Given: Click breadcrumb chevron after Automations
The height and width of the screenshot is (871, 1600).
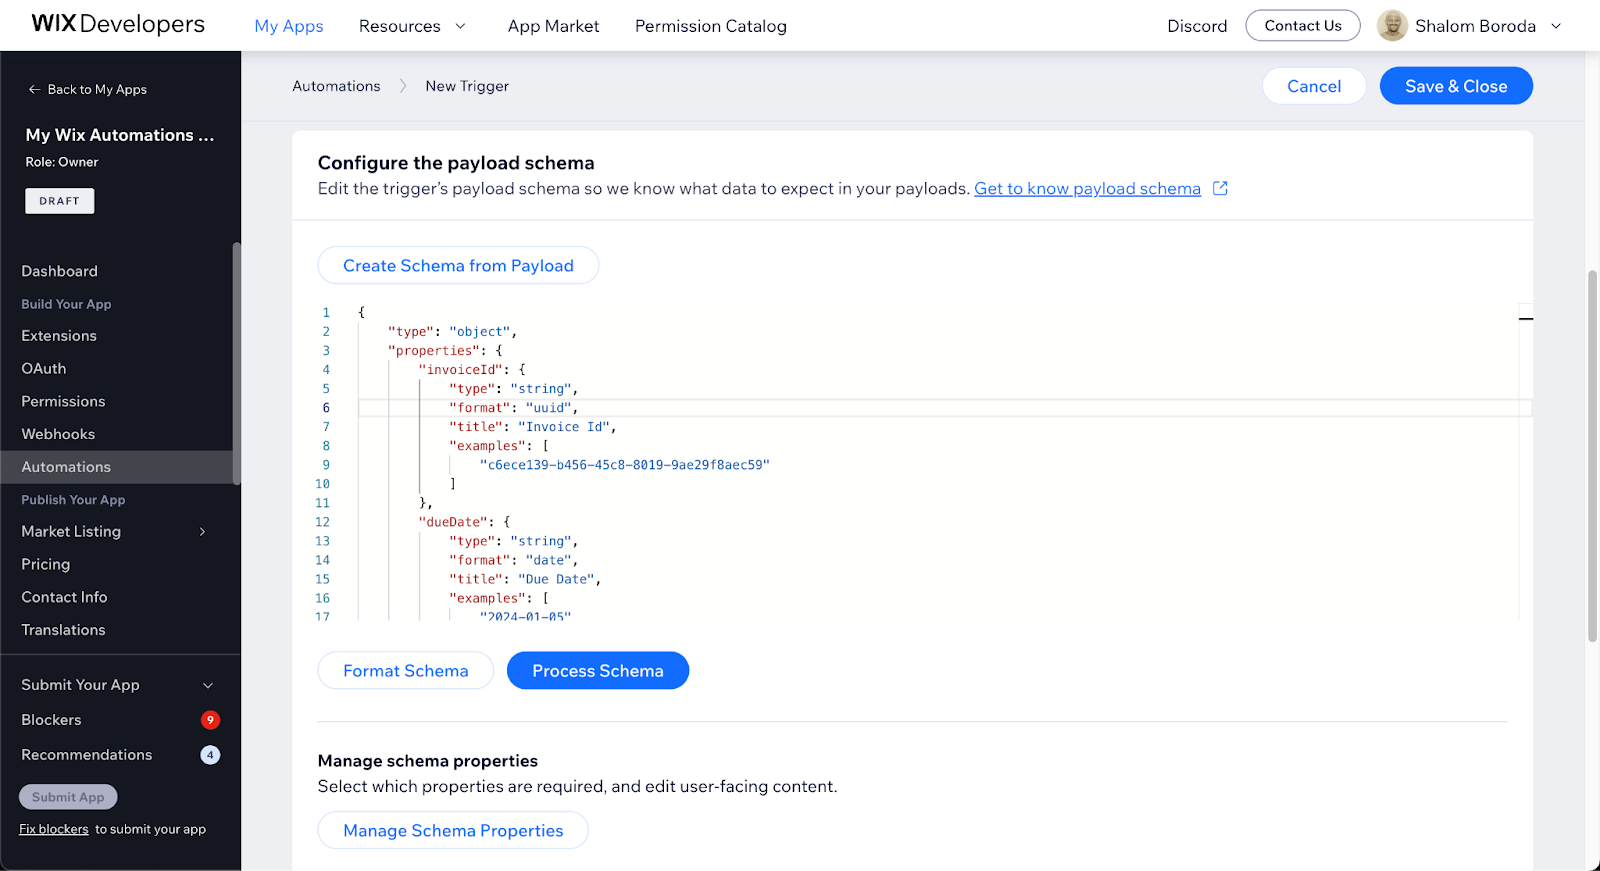Looking at the screenshot, I should coord(403,86).
